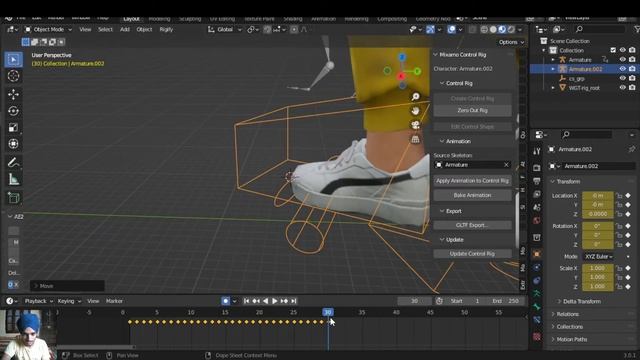The image size is (640, 360).
Task: Switch to Modeling workspace tab
Action: (159, 19)
